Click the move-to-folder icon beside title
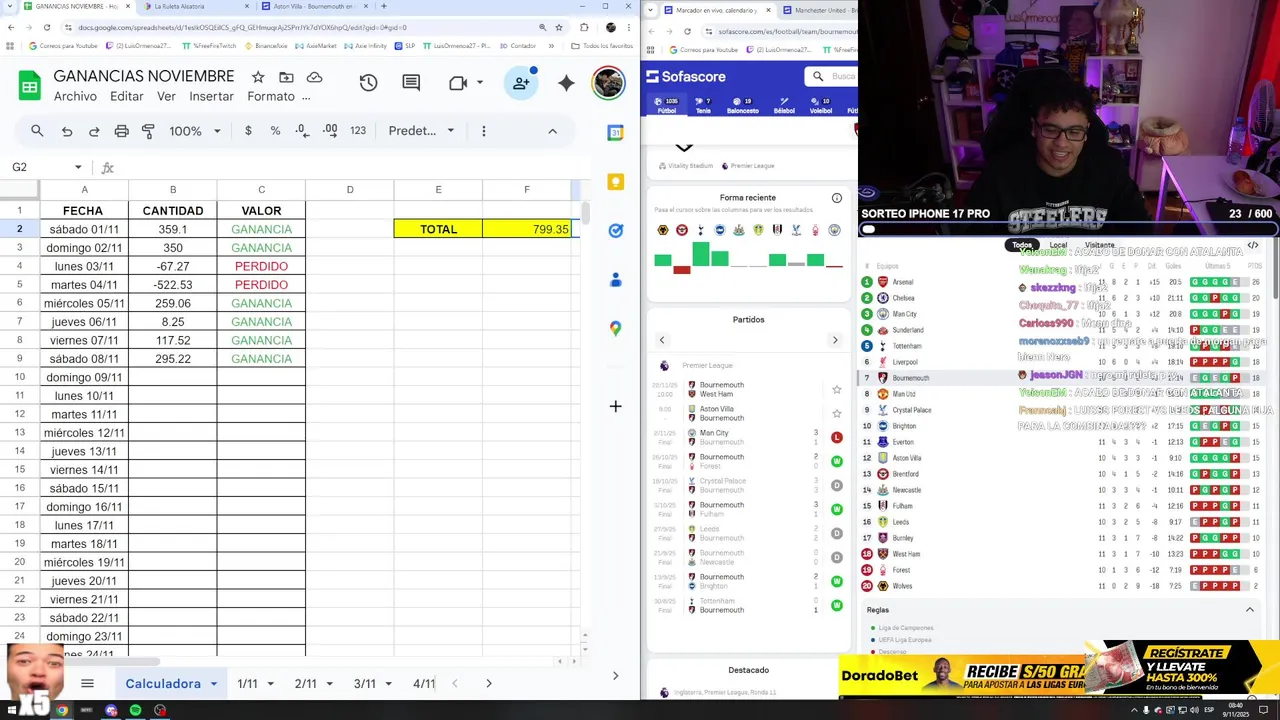The width and height of the screenshot is (1280, 720). coord(286,77)
